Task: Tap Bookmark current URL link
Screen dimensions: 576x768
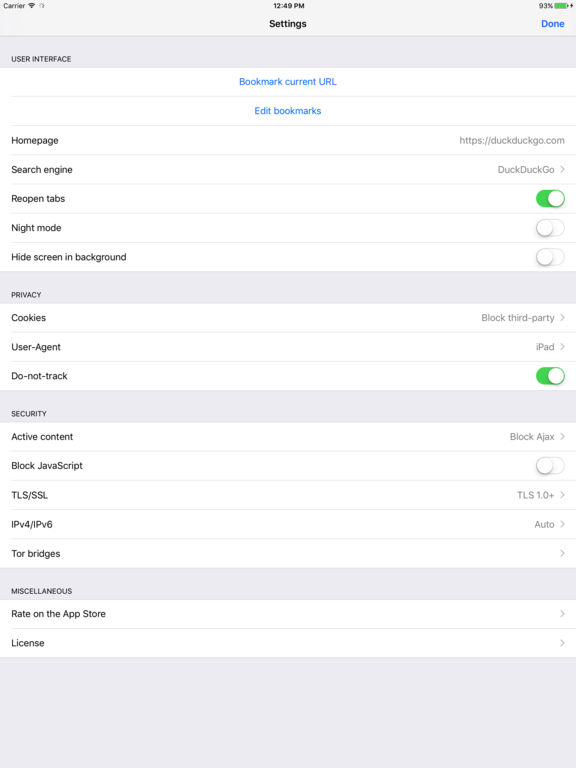Action: pos(288,82)
